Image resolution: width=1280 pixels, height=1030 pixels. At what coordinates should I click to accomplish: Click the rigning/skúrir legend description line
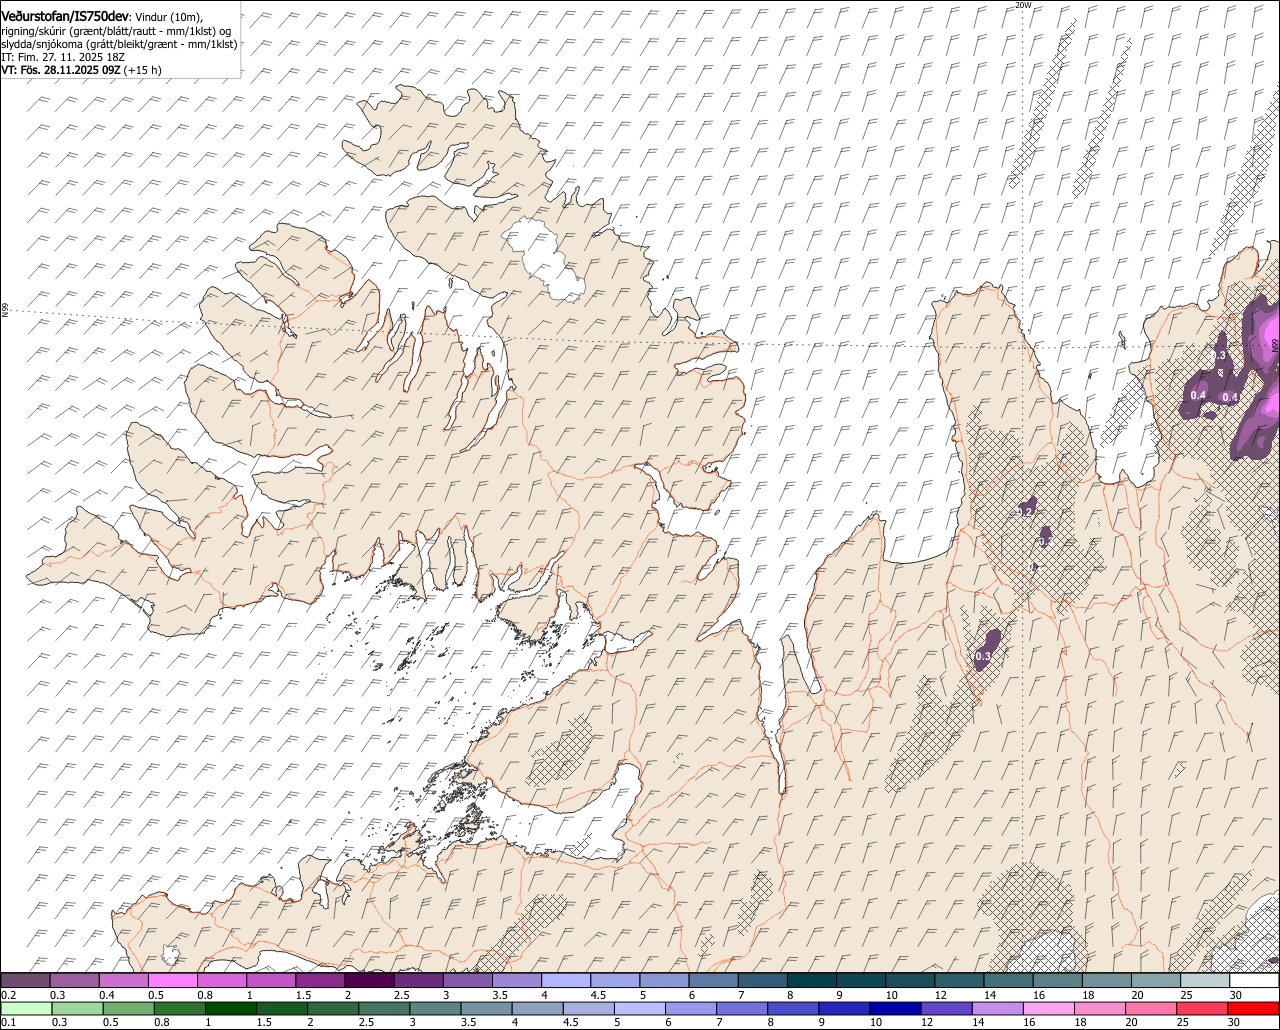pos(115,31)
